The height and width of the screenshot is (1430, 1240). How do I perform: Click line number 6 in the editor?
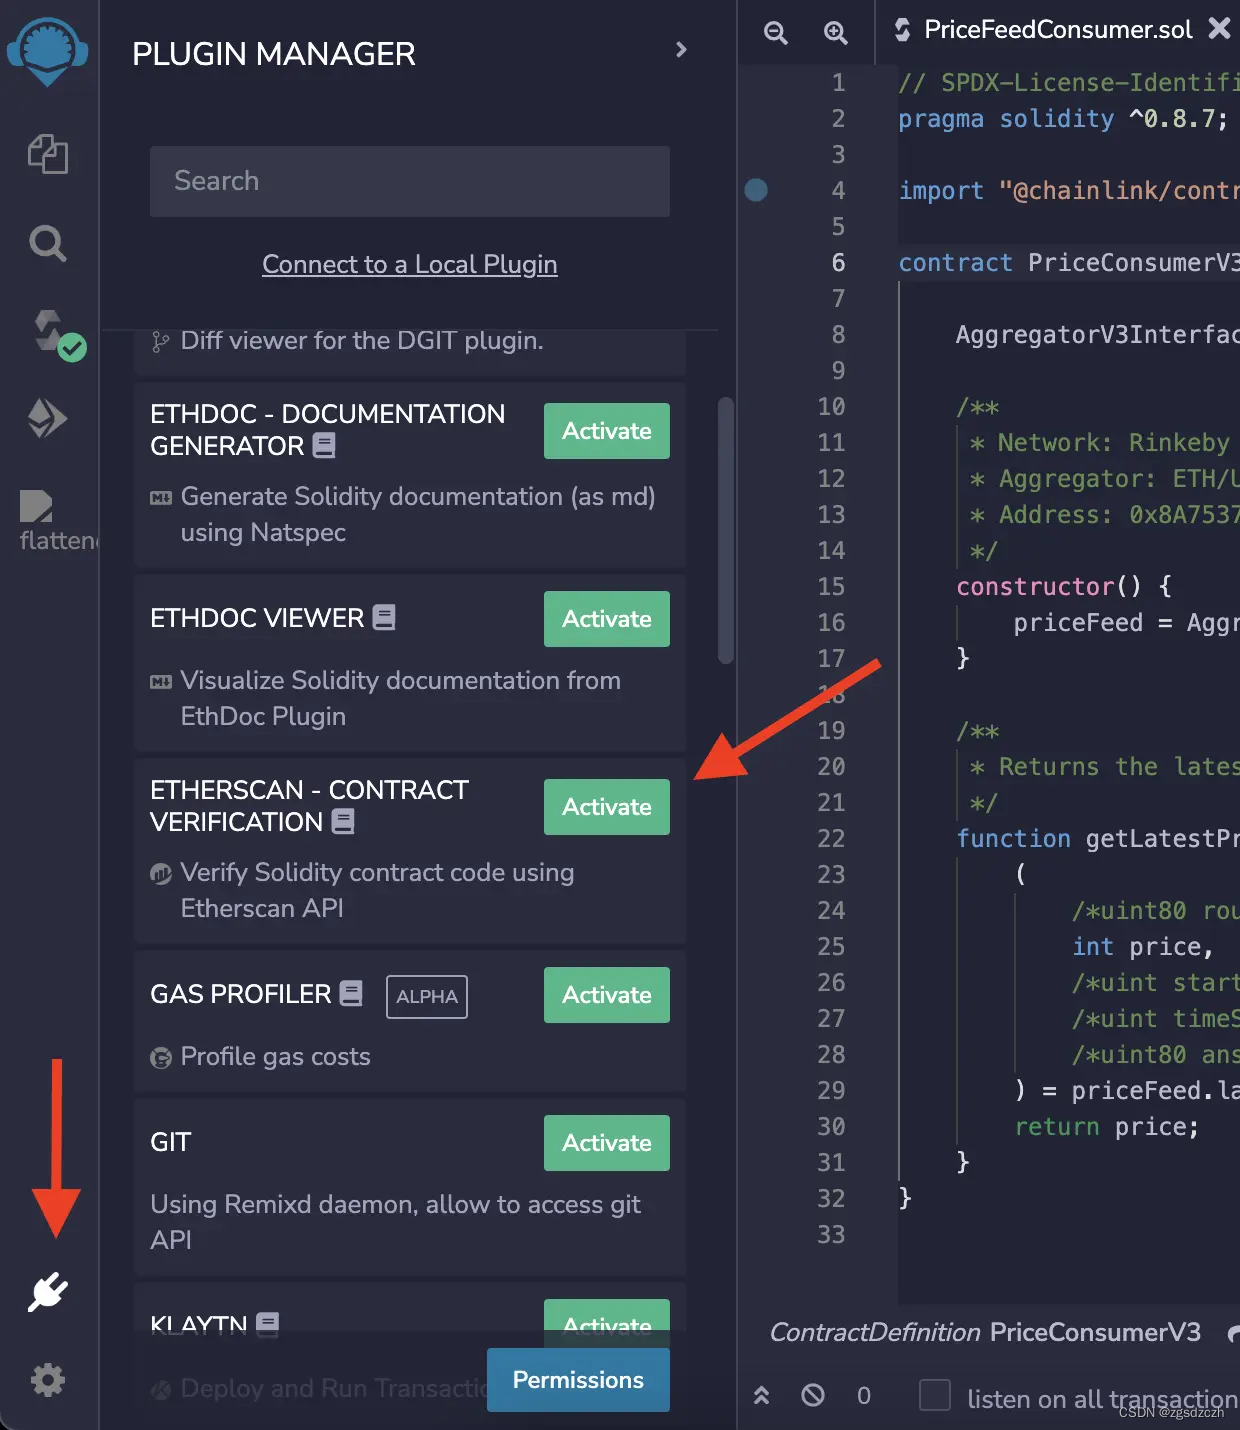pos(838,262)
